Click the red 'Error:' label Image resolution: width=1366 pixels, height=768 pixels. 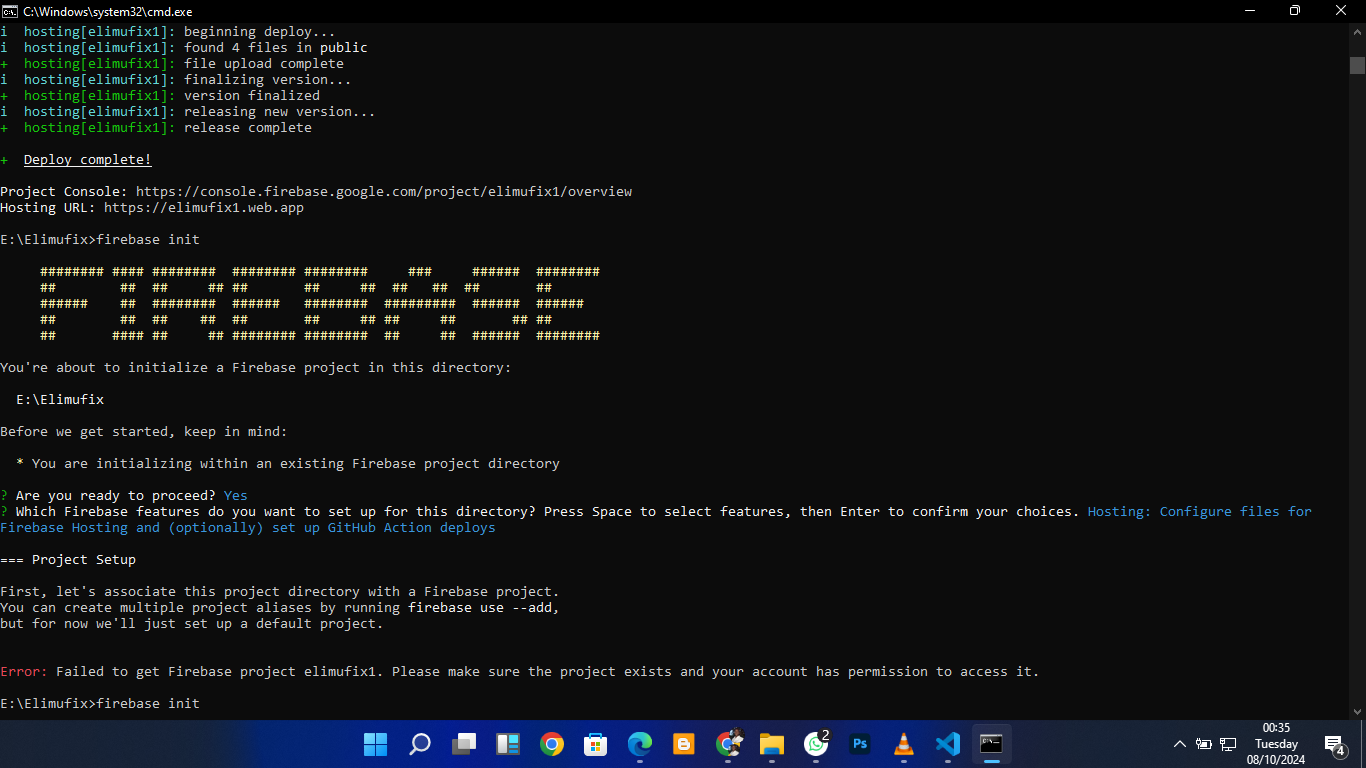pyautogui.click(x=24, y=672)
